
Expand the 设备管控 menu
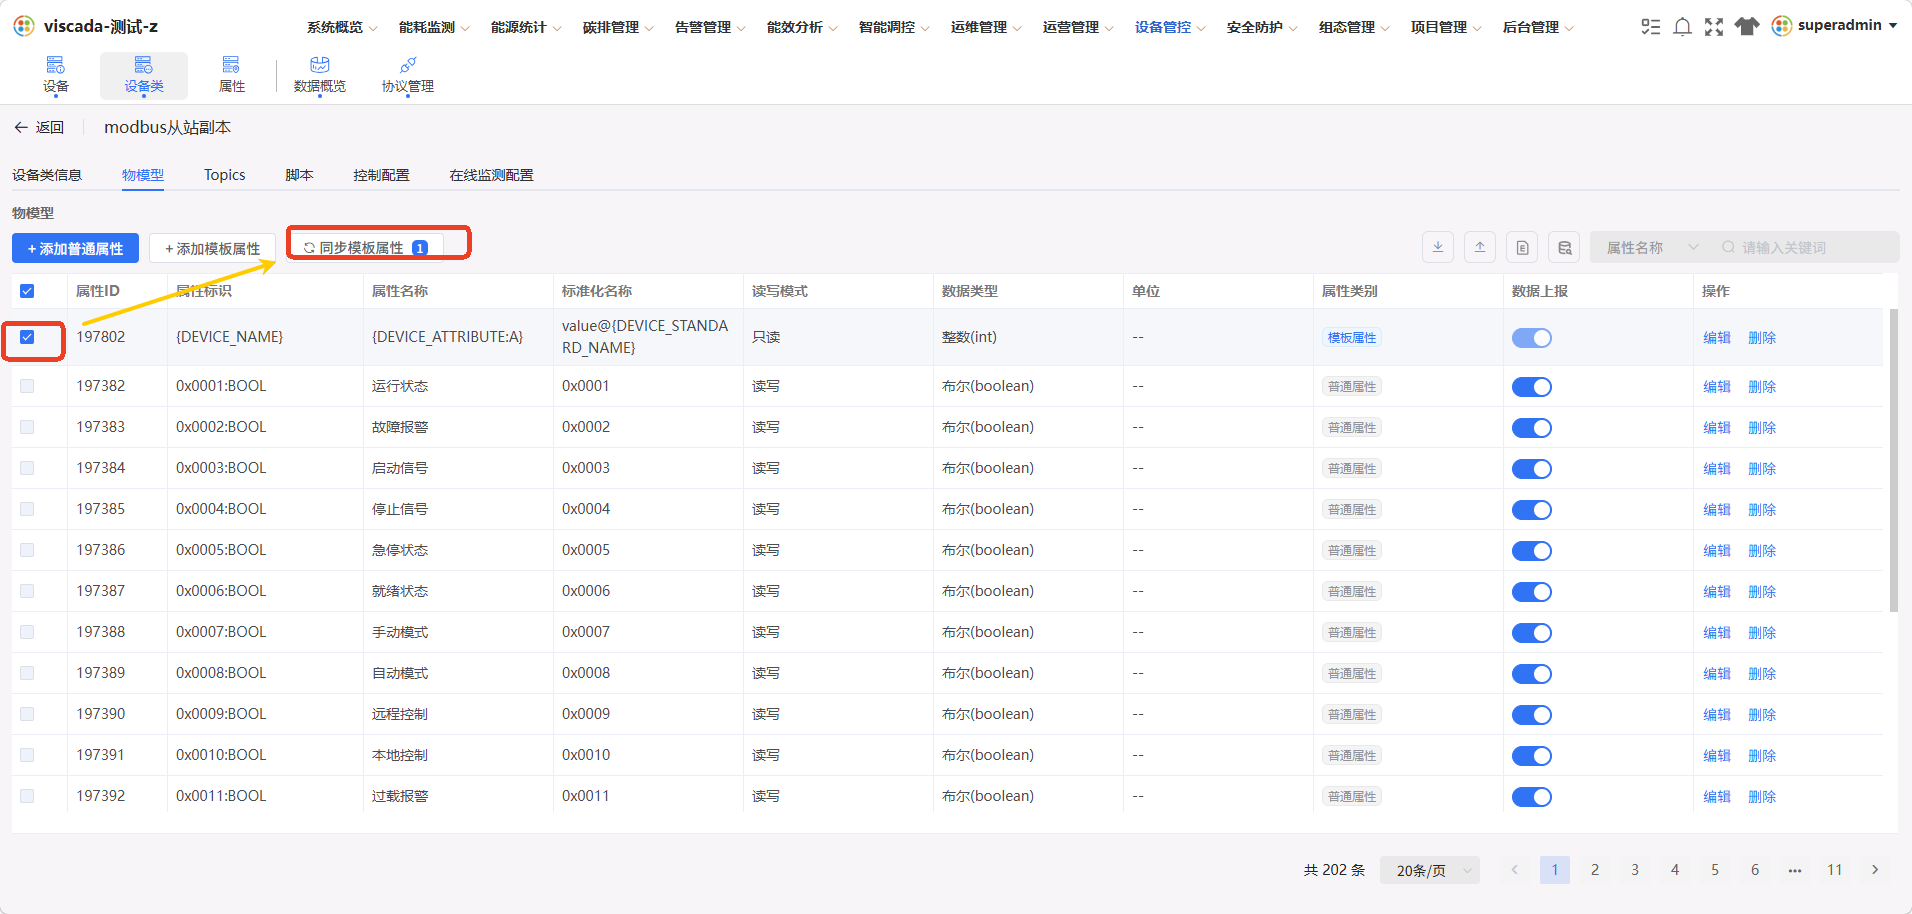[1170, 27]
